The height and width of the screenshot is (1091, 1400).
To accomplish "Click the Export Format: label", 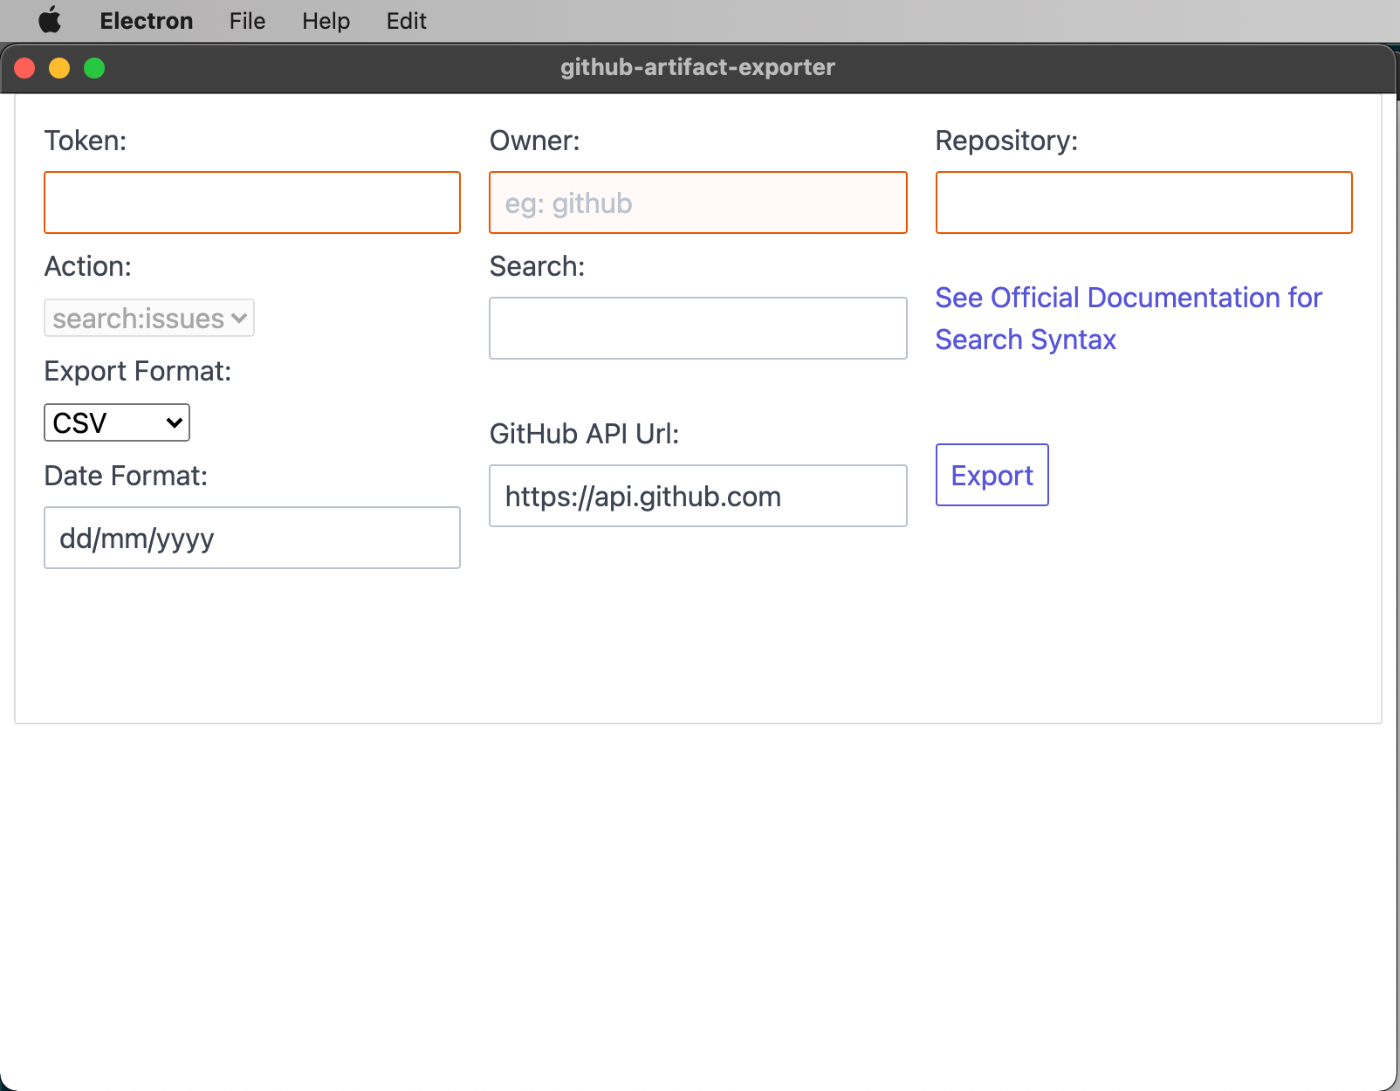I will point(138,372).
